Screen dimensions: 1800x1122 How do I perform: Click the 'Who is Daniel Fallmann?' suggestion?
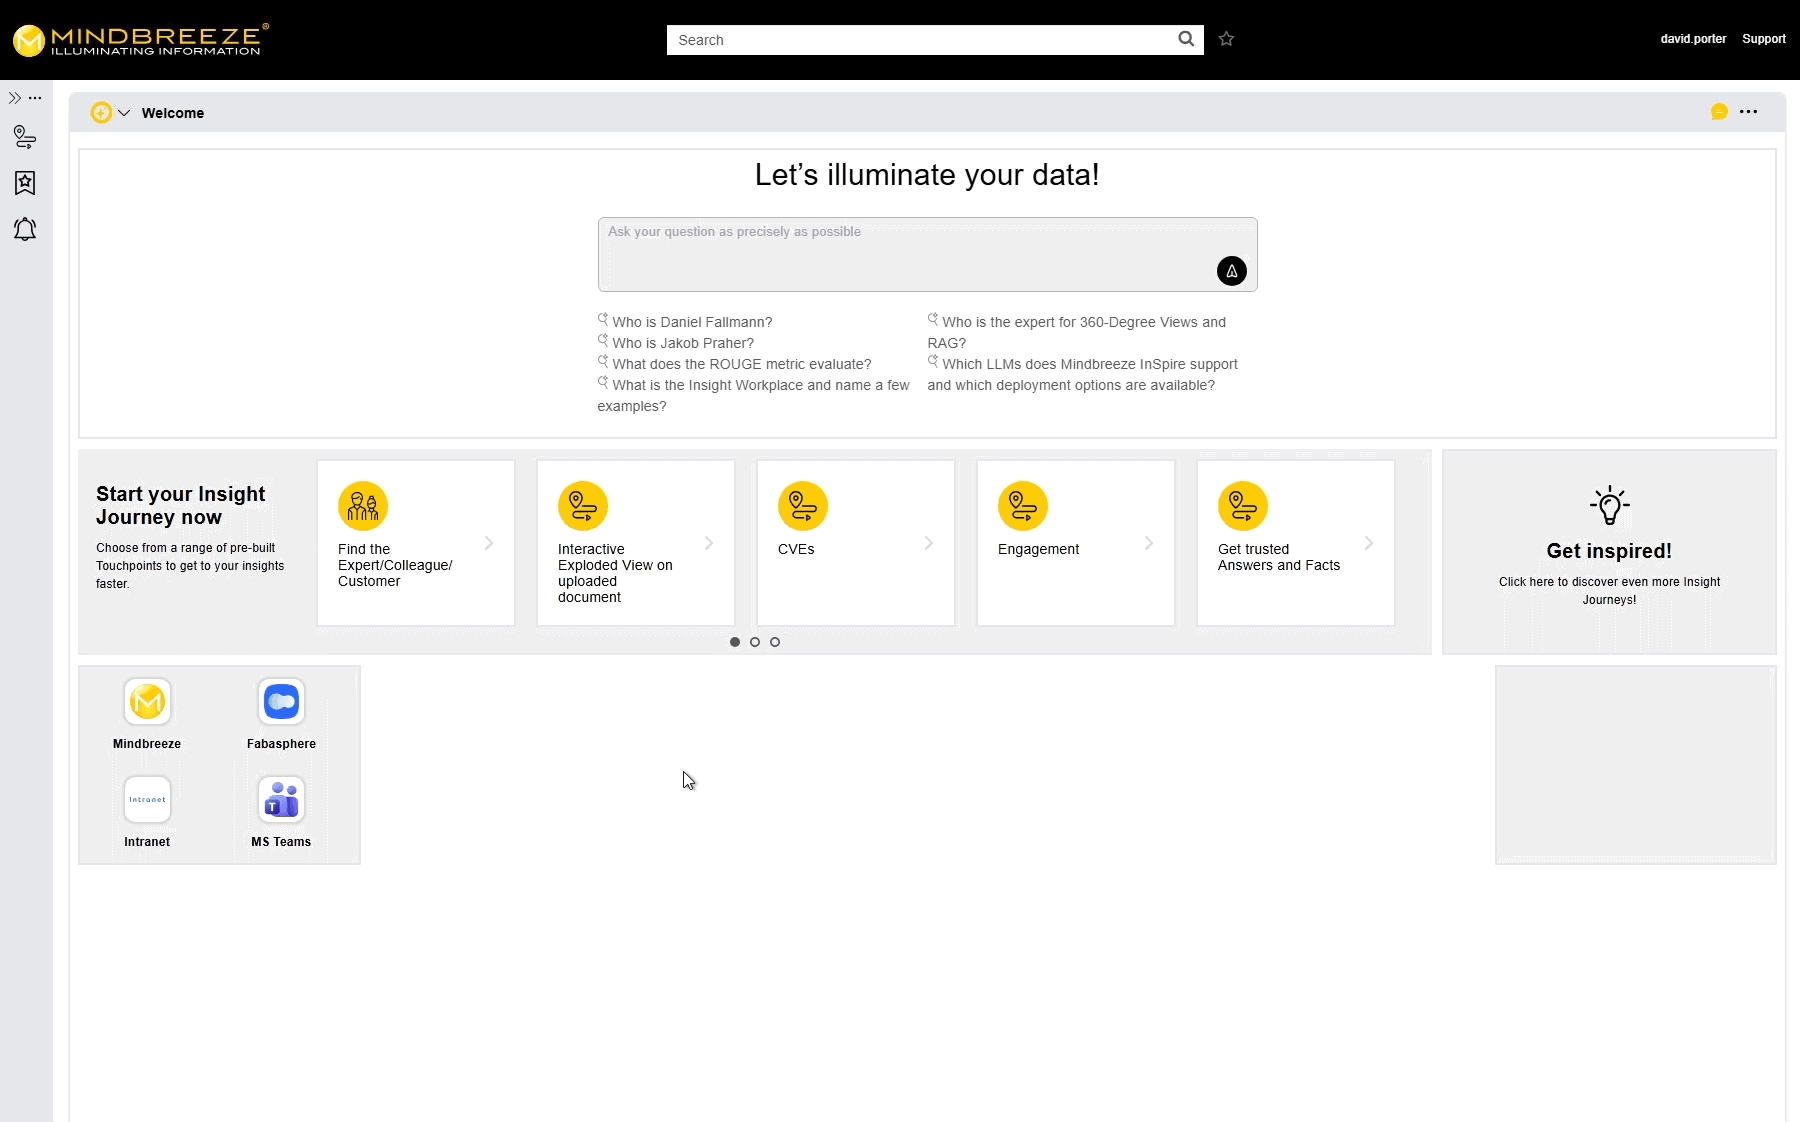tap(692, 322)
